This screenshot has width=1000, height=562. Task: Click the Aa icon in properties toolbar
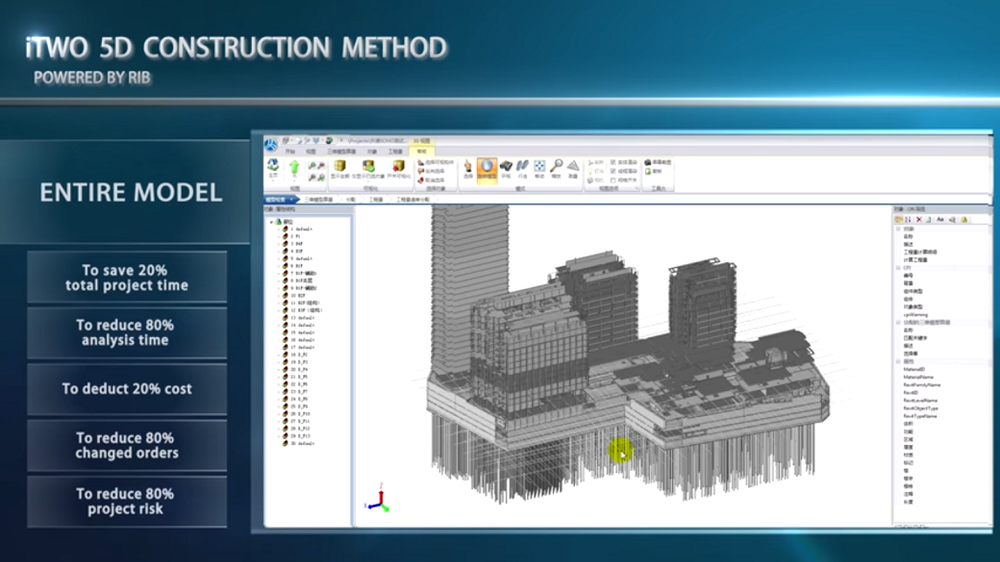(x=940, y=219)
